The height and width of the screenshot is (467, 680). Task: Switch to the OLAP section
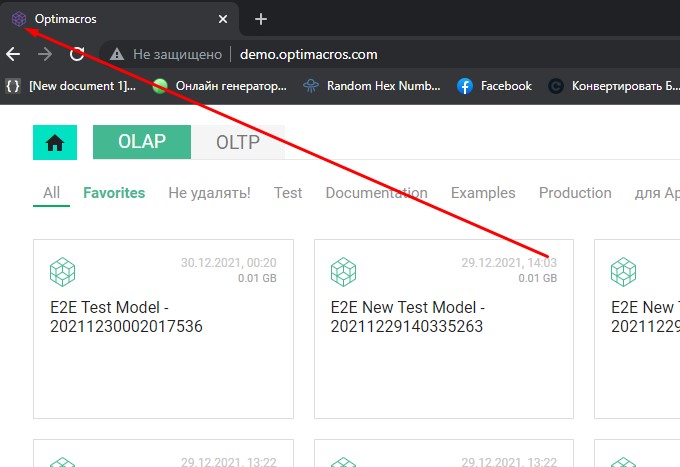click(142, 142)
